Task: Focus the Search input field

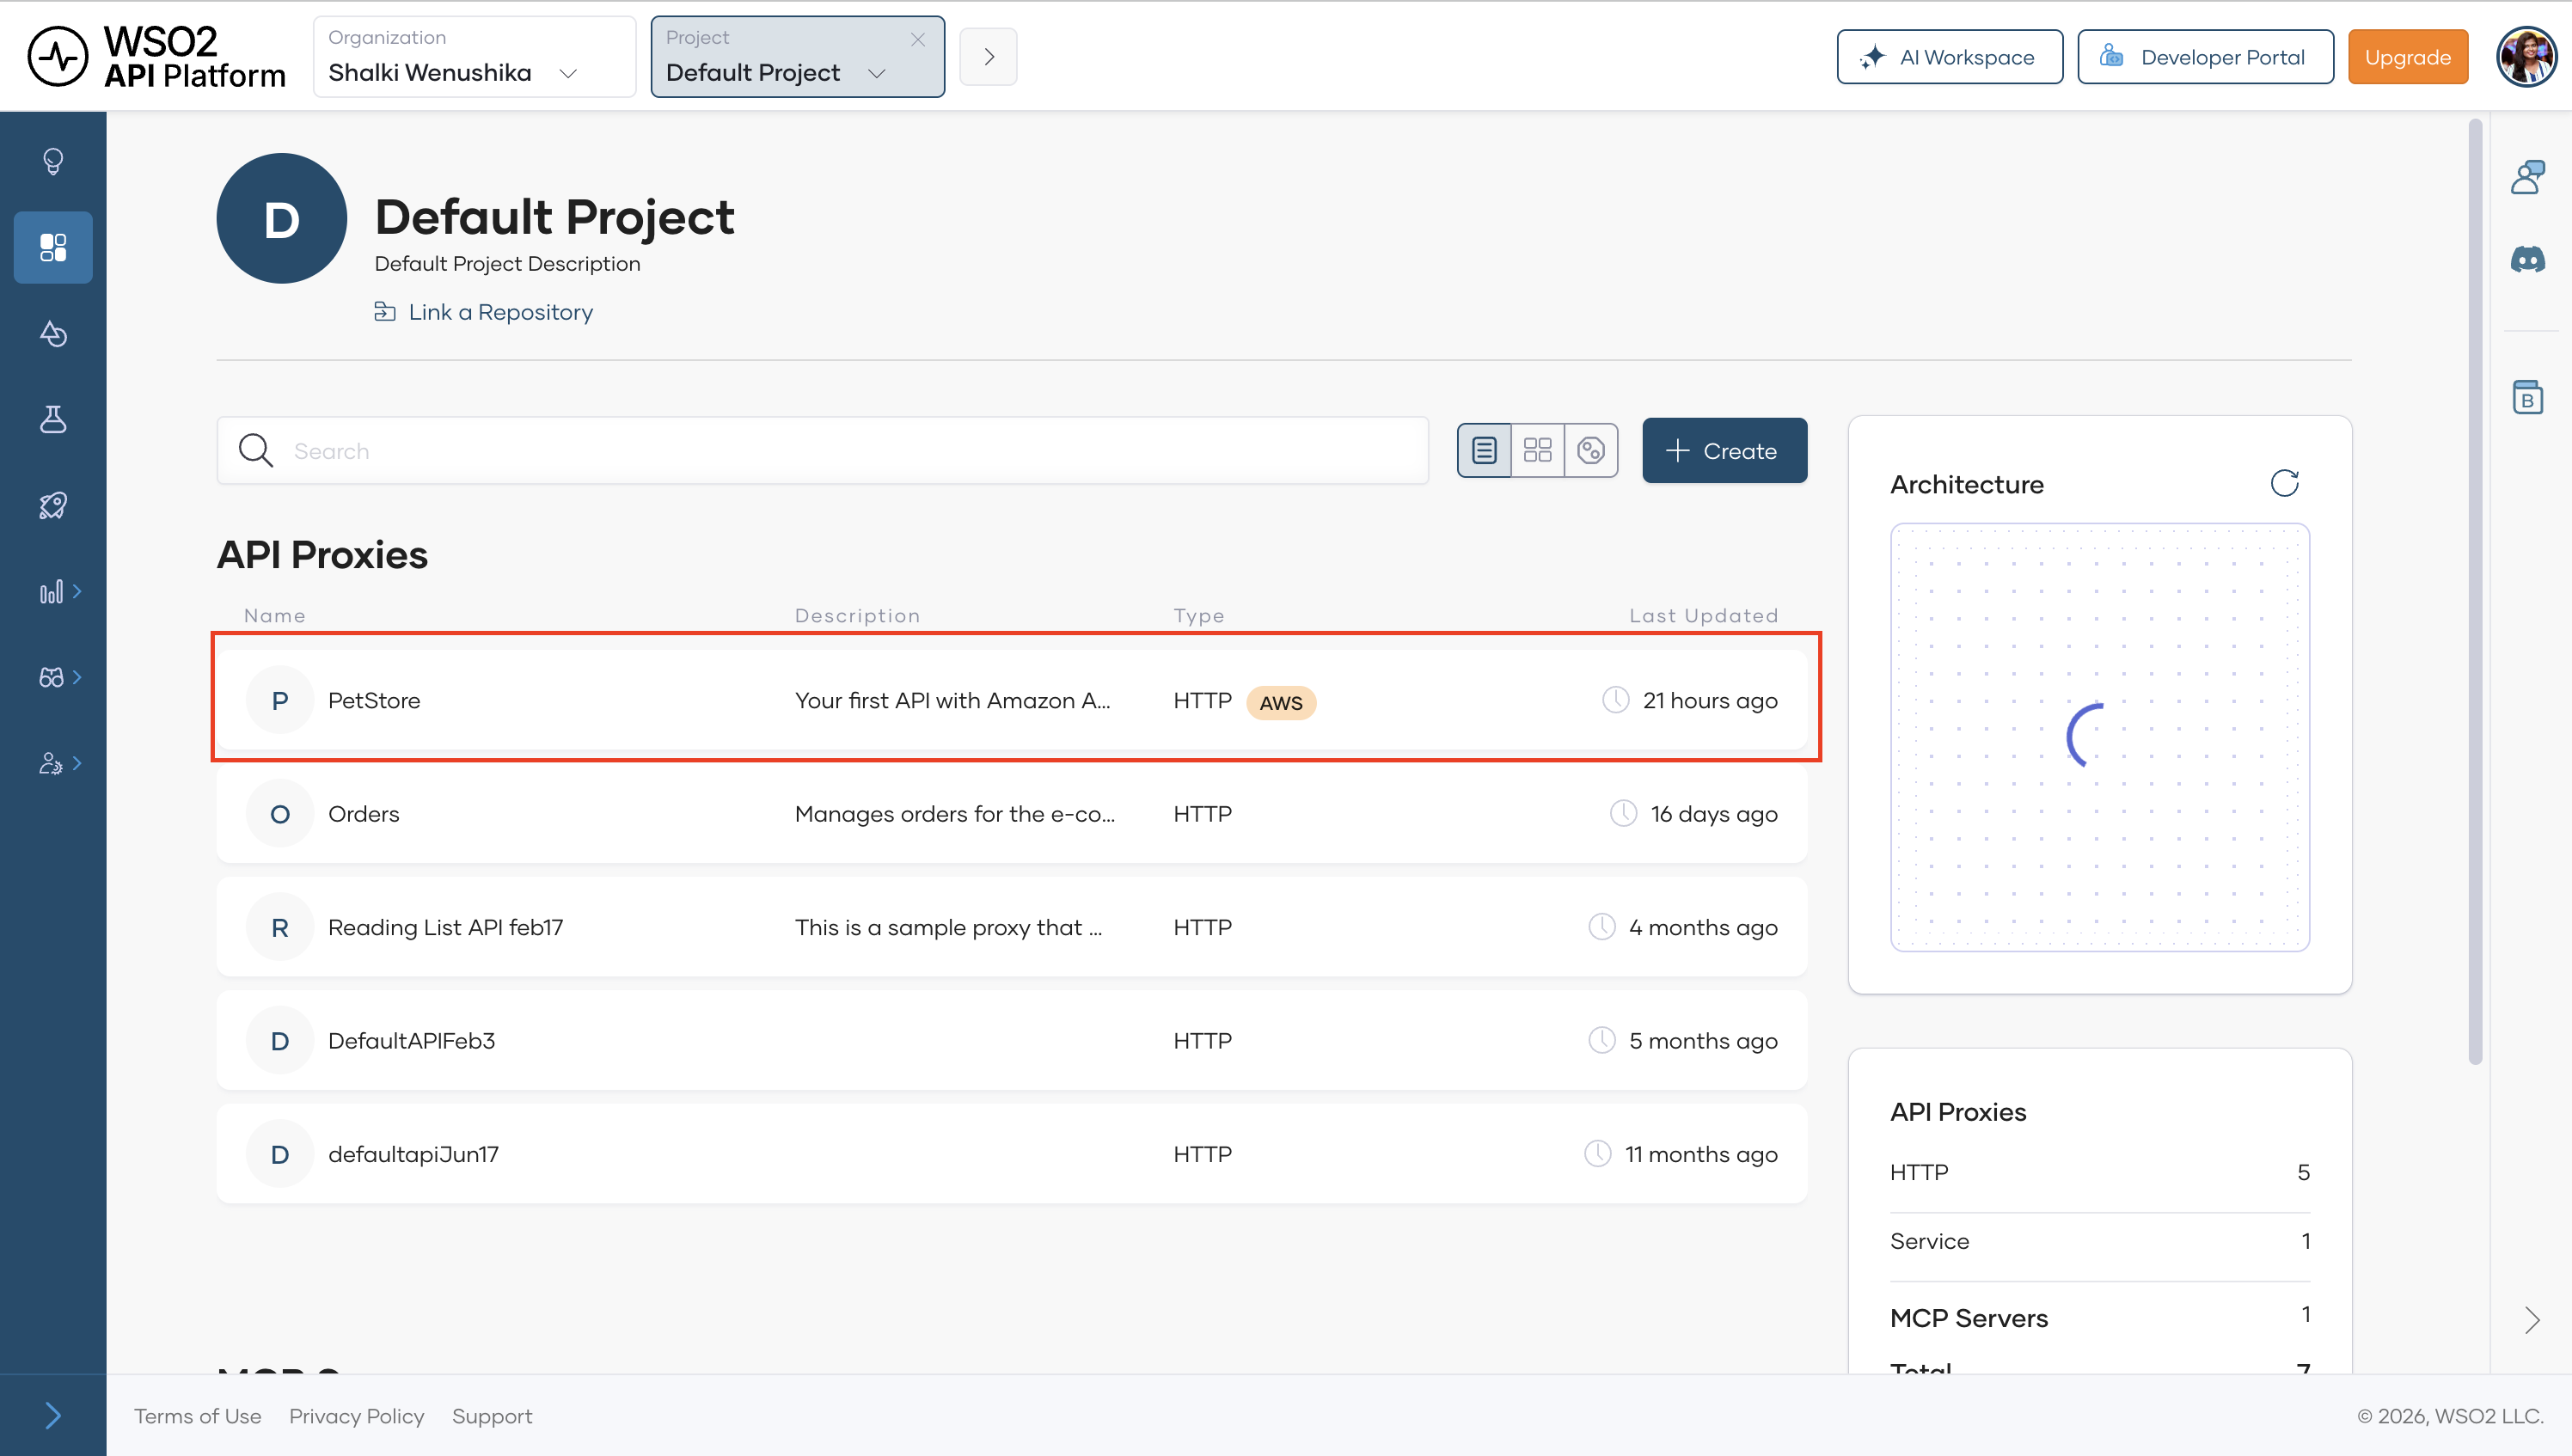Action: tap(822, 451)
